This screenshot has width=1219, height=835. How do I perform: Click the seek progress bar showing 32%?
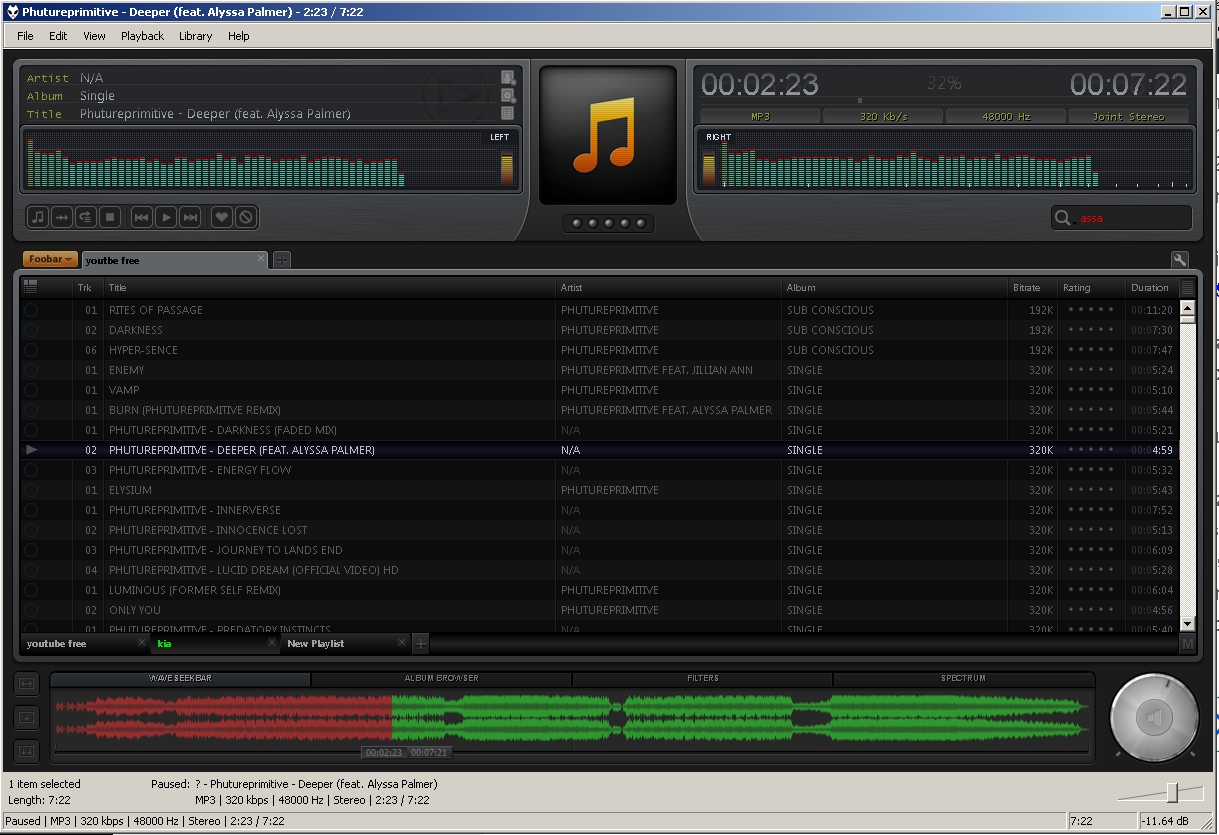point(944,100)
